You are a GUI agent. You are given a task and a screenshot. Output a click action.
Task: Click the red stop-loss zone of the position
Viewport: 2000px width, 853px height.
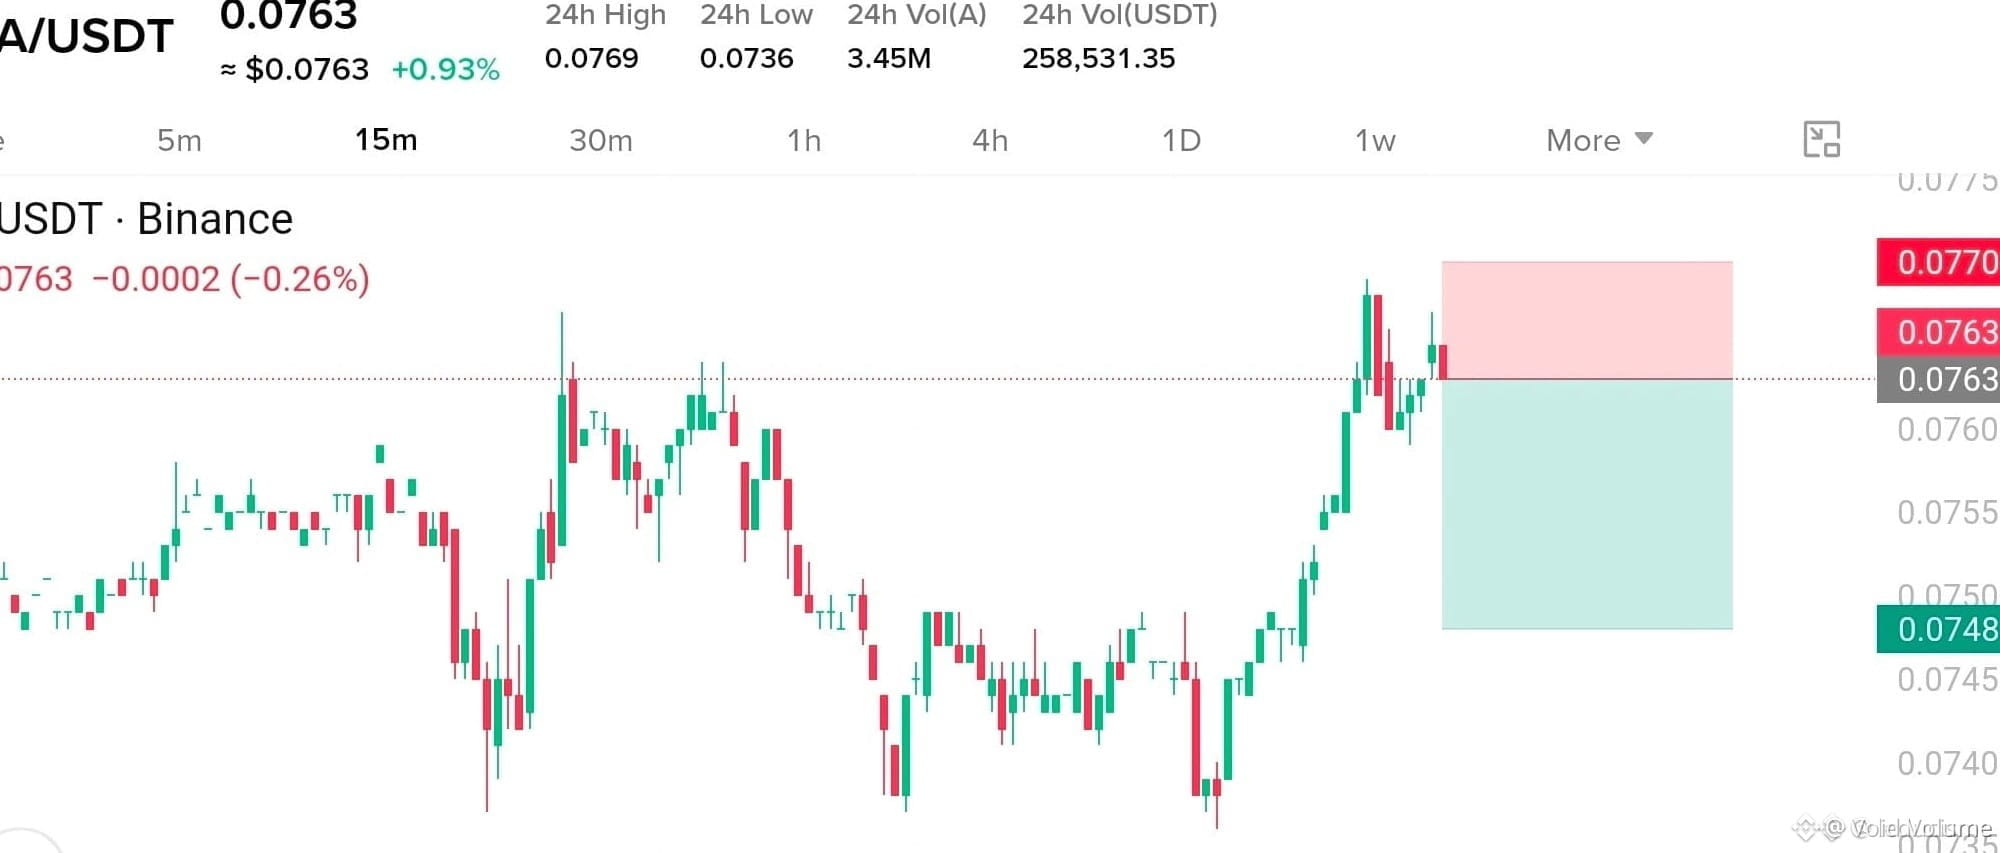point(1587,320)
